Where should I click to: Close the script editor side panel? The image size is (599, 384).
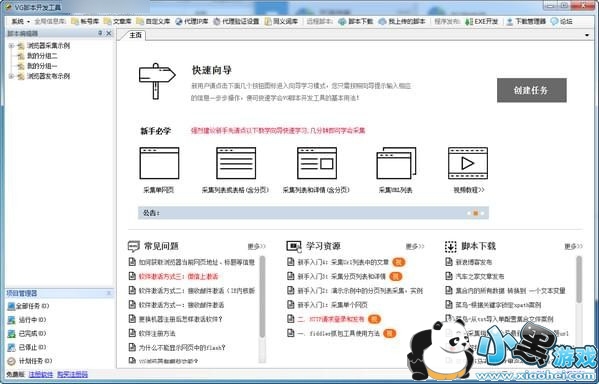click(109, 33)
